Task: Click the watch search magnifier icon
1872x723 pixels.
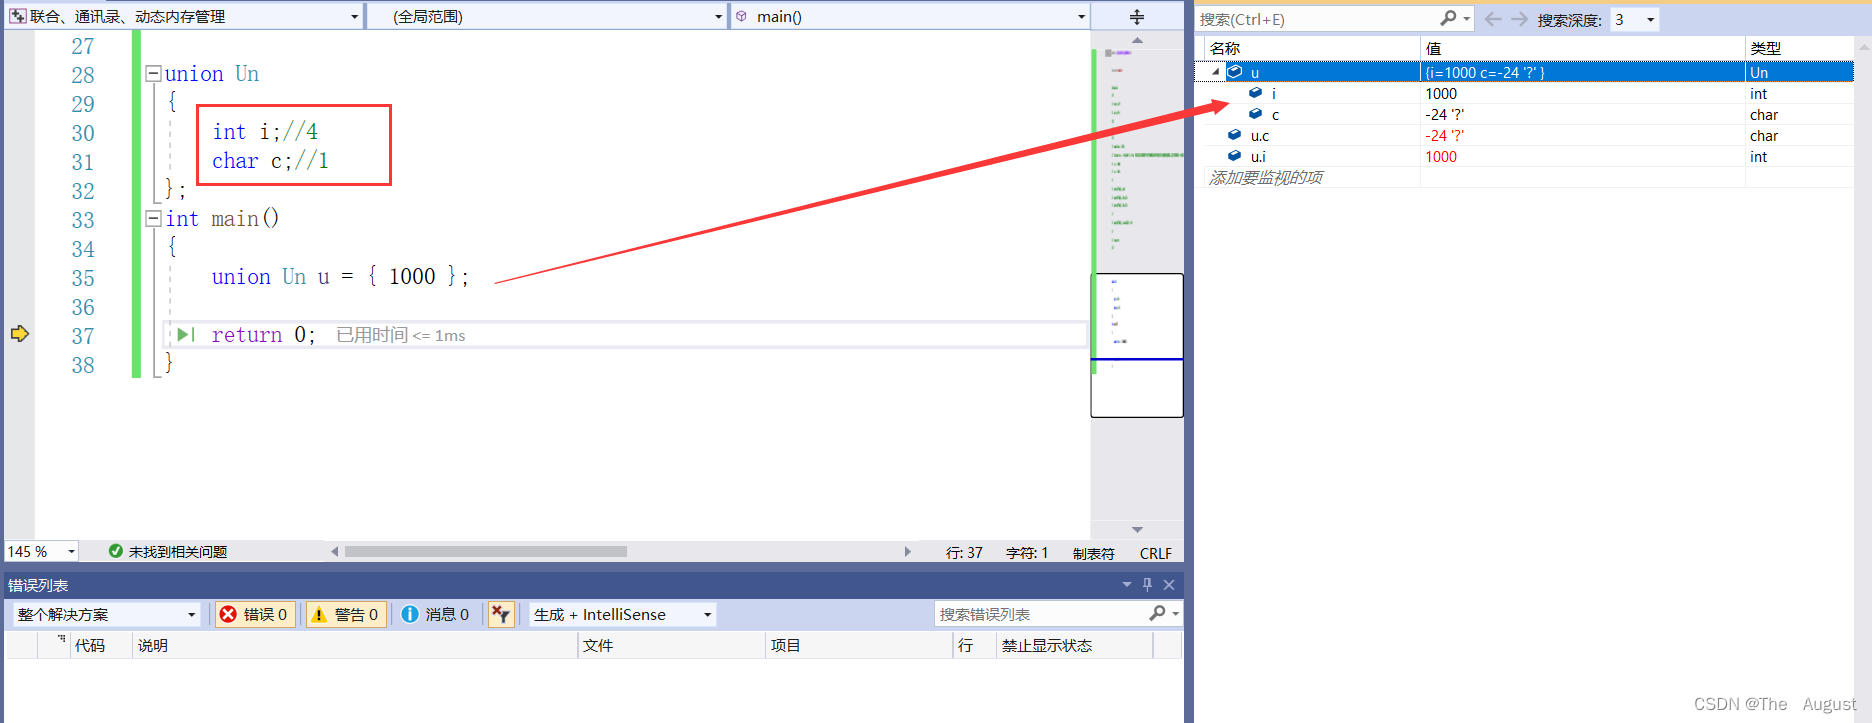Action: tap(1448, 19)
